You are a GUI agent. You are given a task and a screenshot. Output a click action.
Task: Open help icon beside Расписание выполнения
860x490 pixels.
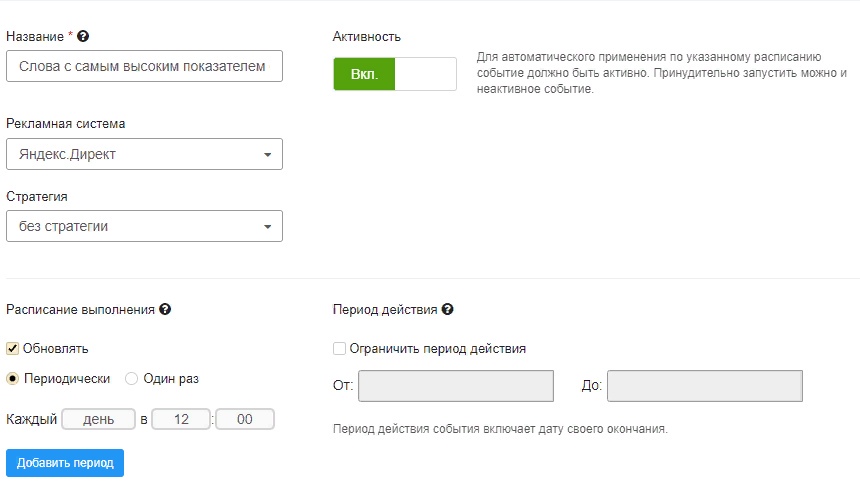(165, 310)
